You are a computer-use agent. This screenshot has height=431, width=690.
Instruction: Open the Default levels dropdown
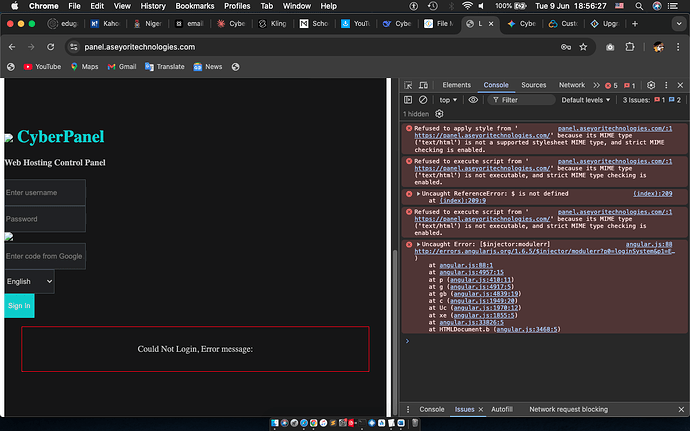586,100
